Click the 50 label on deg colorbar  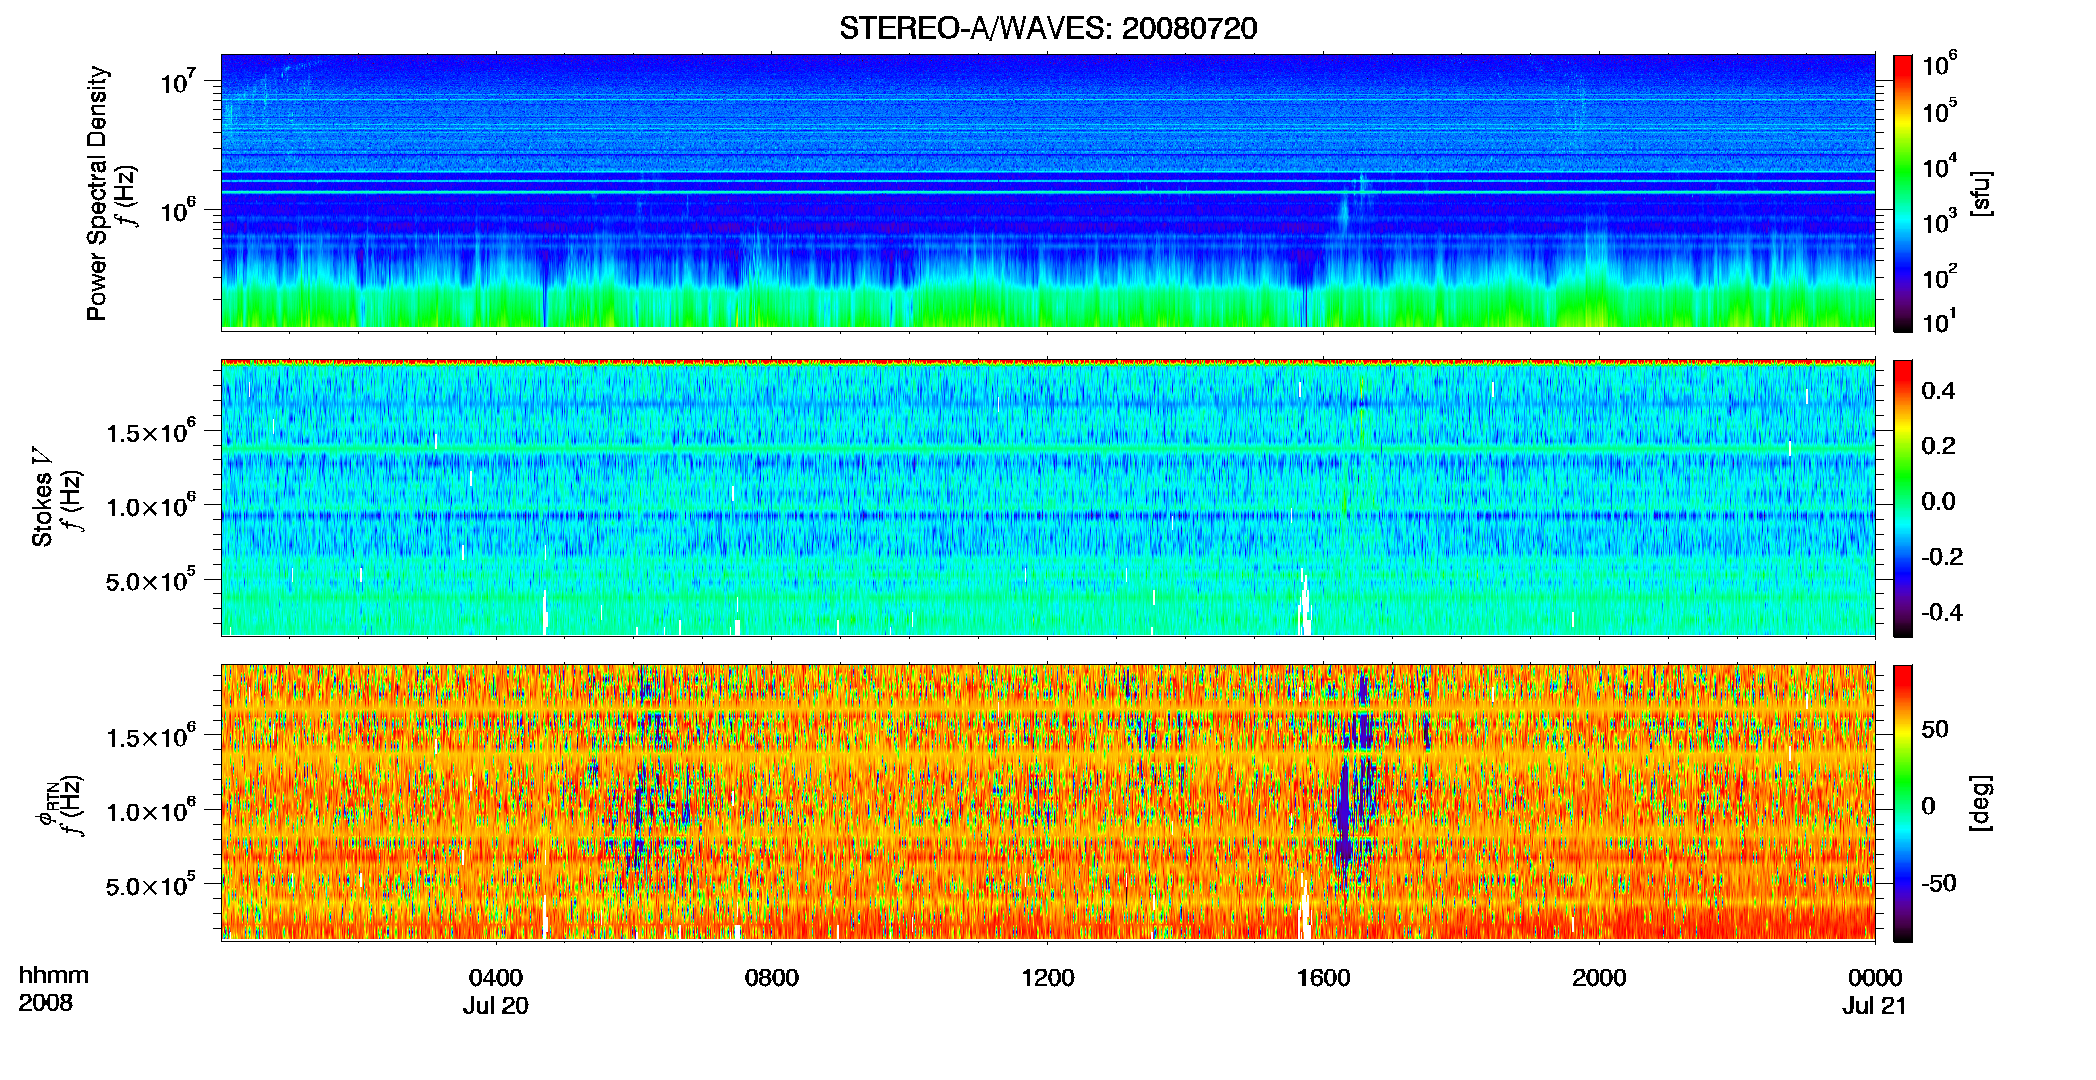tap(1935, 729)
